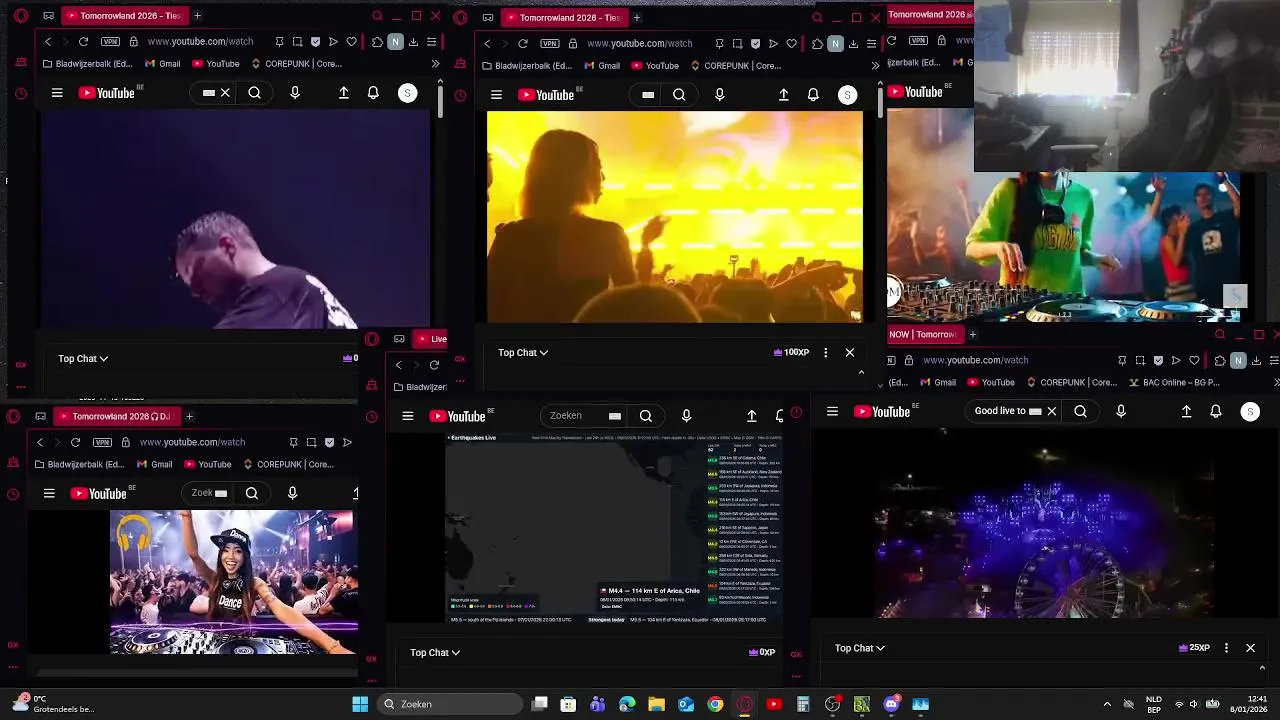The width and height of the screenshot is (1280, 720).
Task: Show more bookmarks chevron in top-middle window
Action: [x=875, y=66]
